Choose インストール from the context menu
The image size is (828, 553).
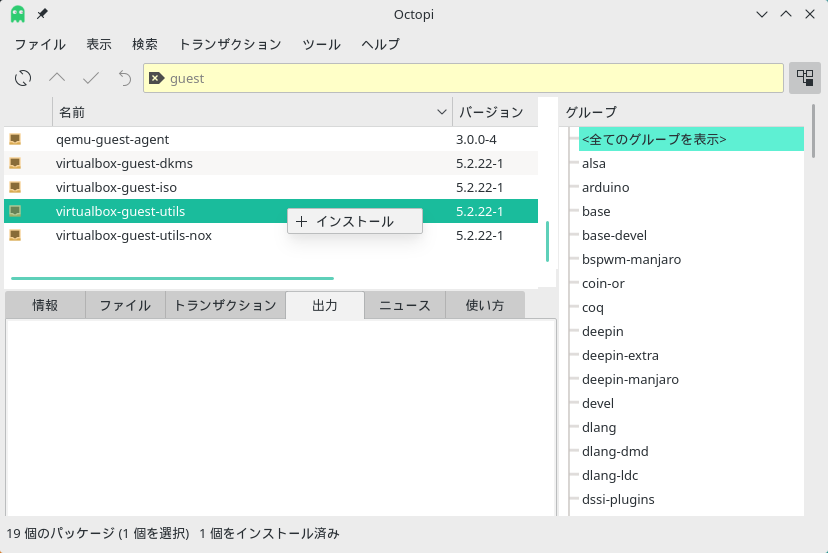click(x=355, y=221)
